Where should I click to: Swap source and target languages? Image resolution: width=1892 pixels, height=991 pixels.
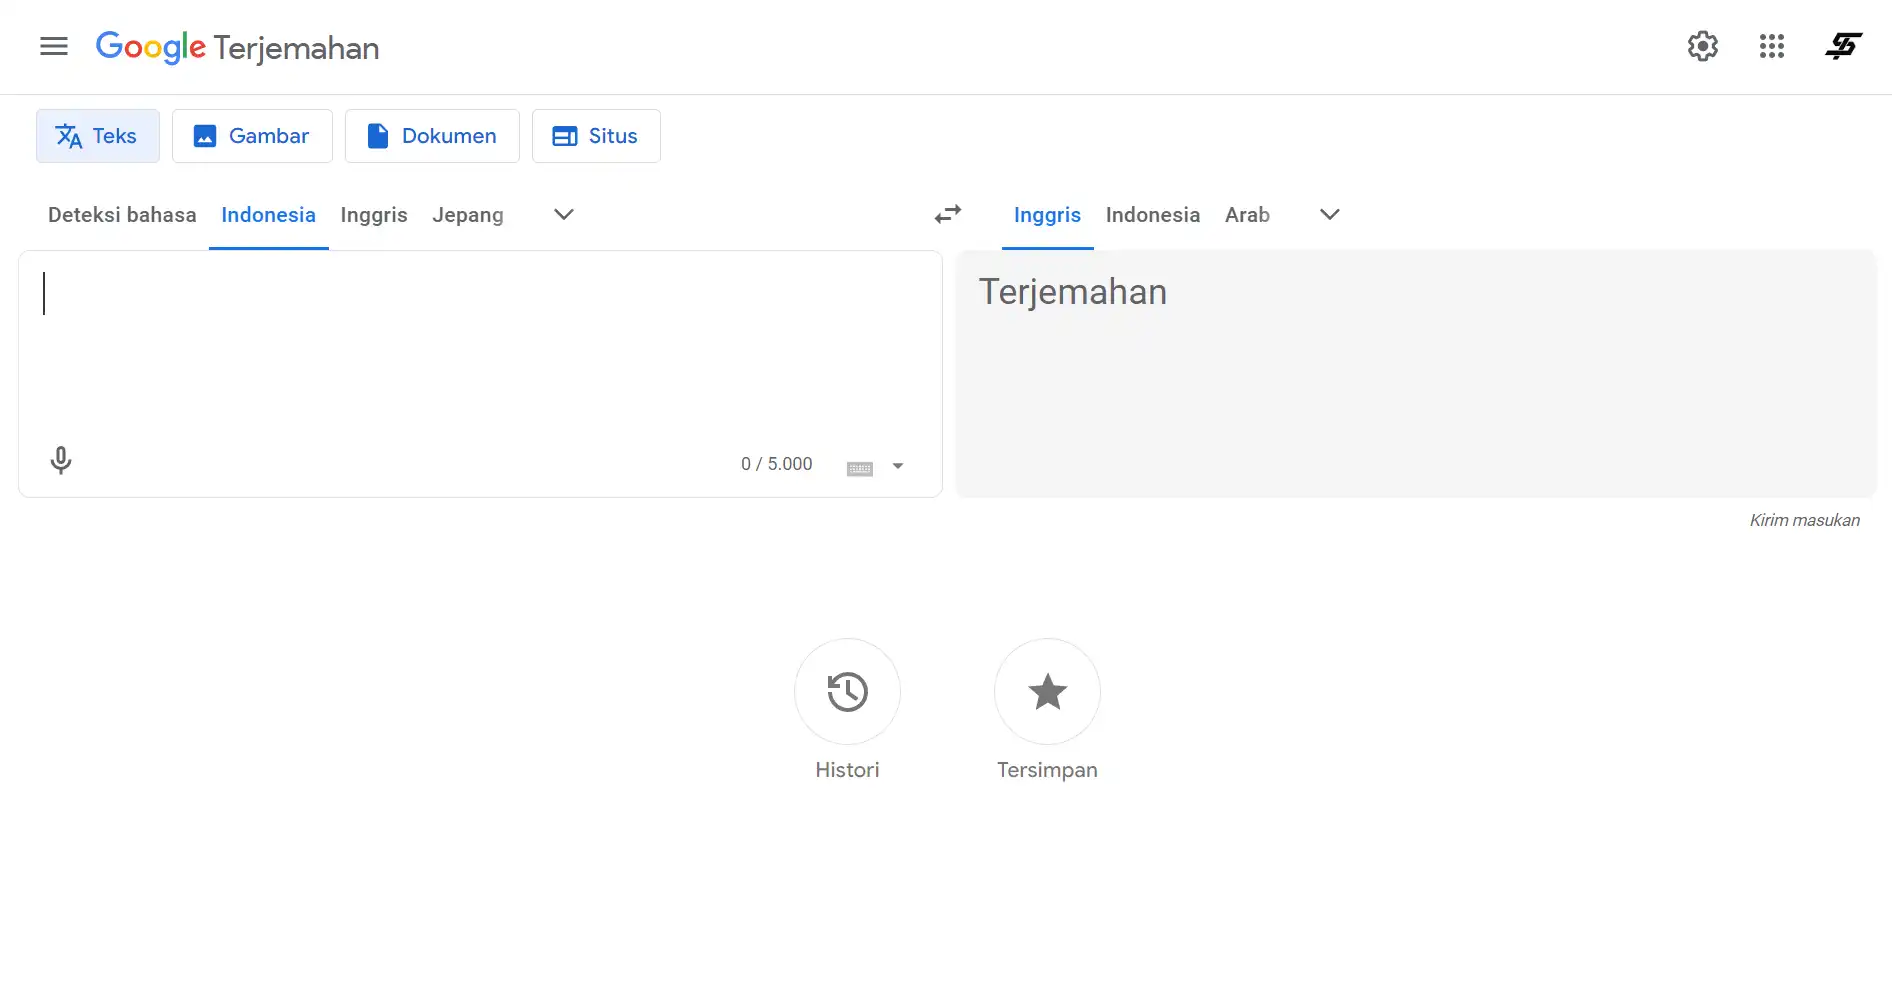(948, 215)
